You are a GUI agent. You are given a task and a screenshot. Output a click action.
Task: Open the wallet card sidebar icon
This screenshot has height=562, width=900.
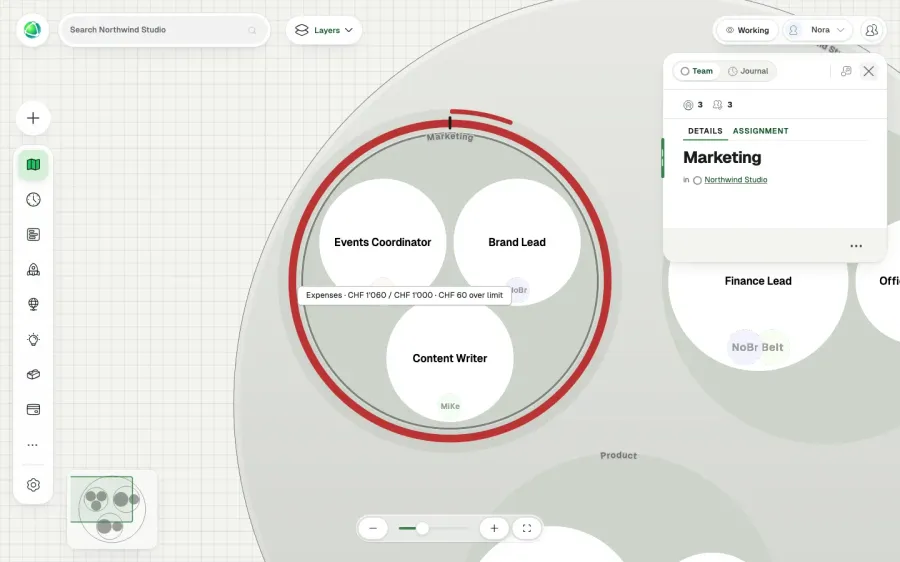pyautogui.click(x=33, y=409)
